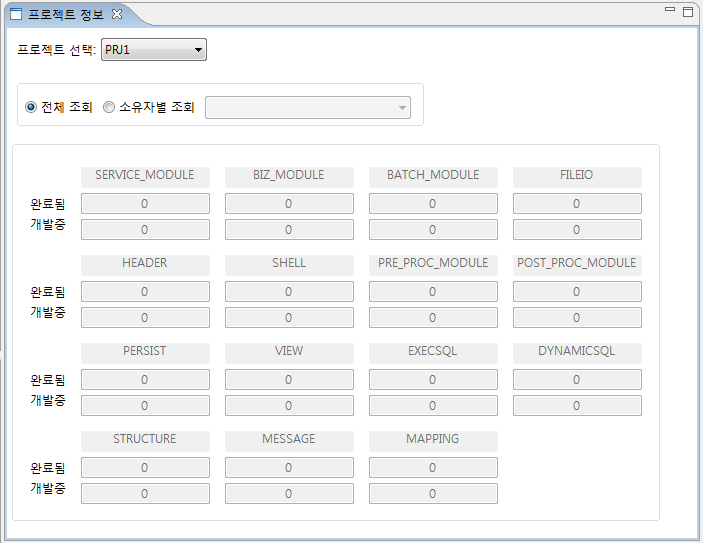Select the 전체 조회 radio button
Viewport: 703px width, 543px height.
[x=31, y=107]
